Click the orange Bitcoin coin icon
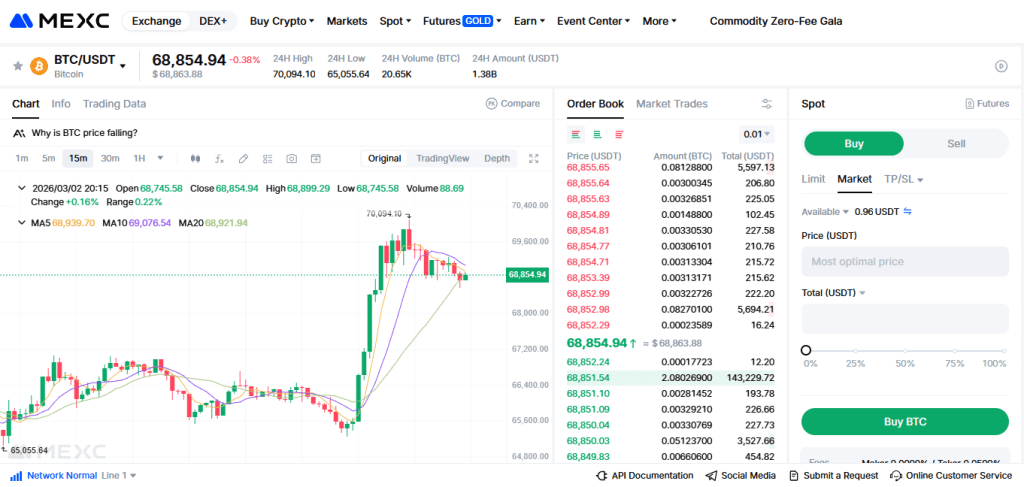The image size is (1024, 487). point(39,66)
